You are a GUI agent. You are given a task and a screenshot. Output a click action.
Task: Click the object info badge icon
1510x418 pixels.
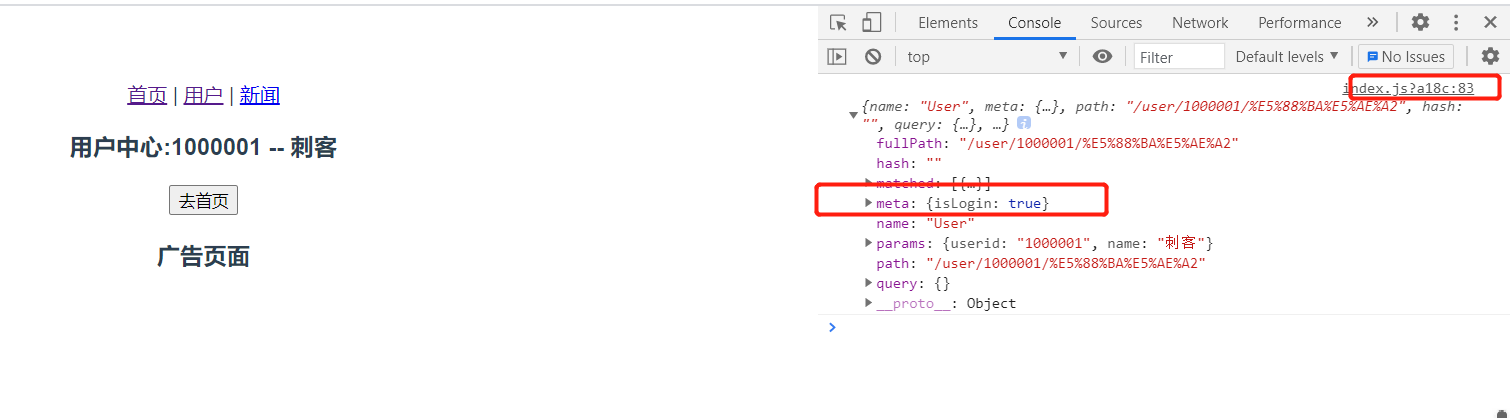tap(1024, 122)
